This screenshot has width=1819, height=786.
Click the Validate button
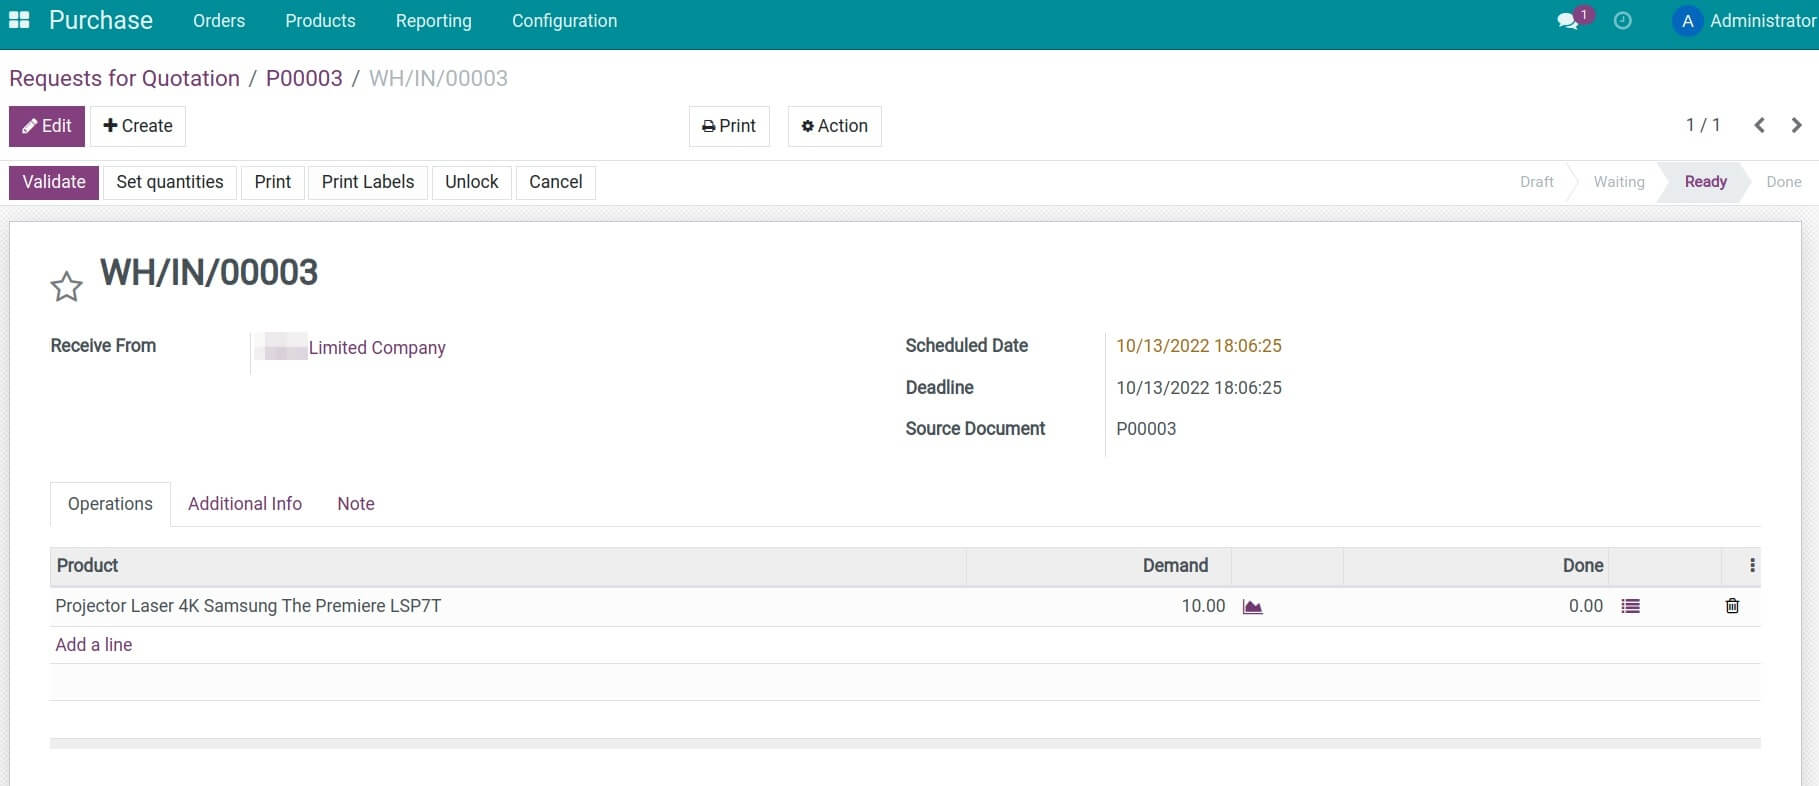[x=54, y=182]
